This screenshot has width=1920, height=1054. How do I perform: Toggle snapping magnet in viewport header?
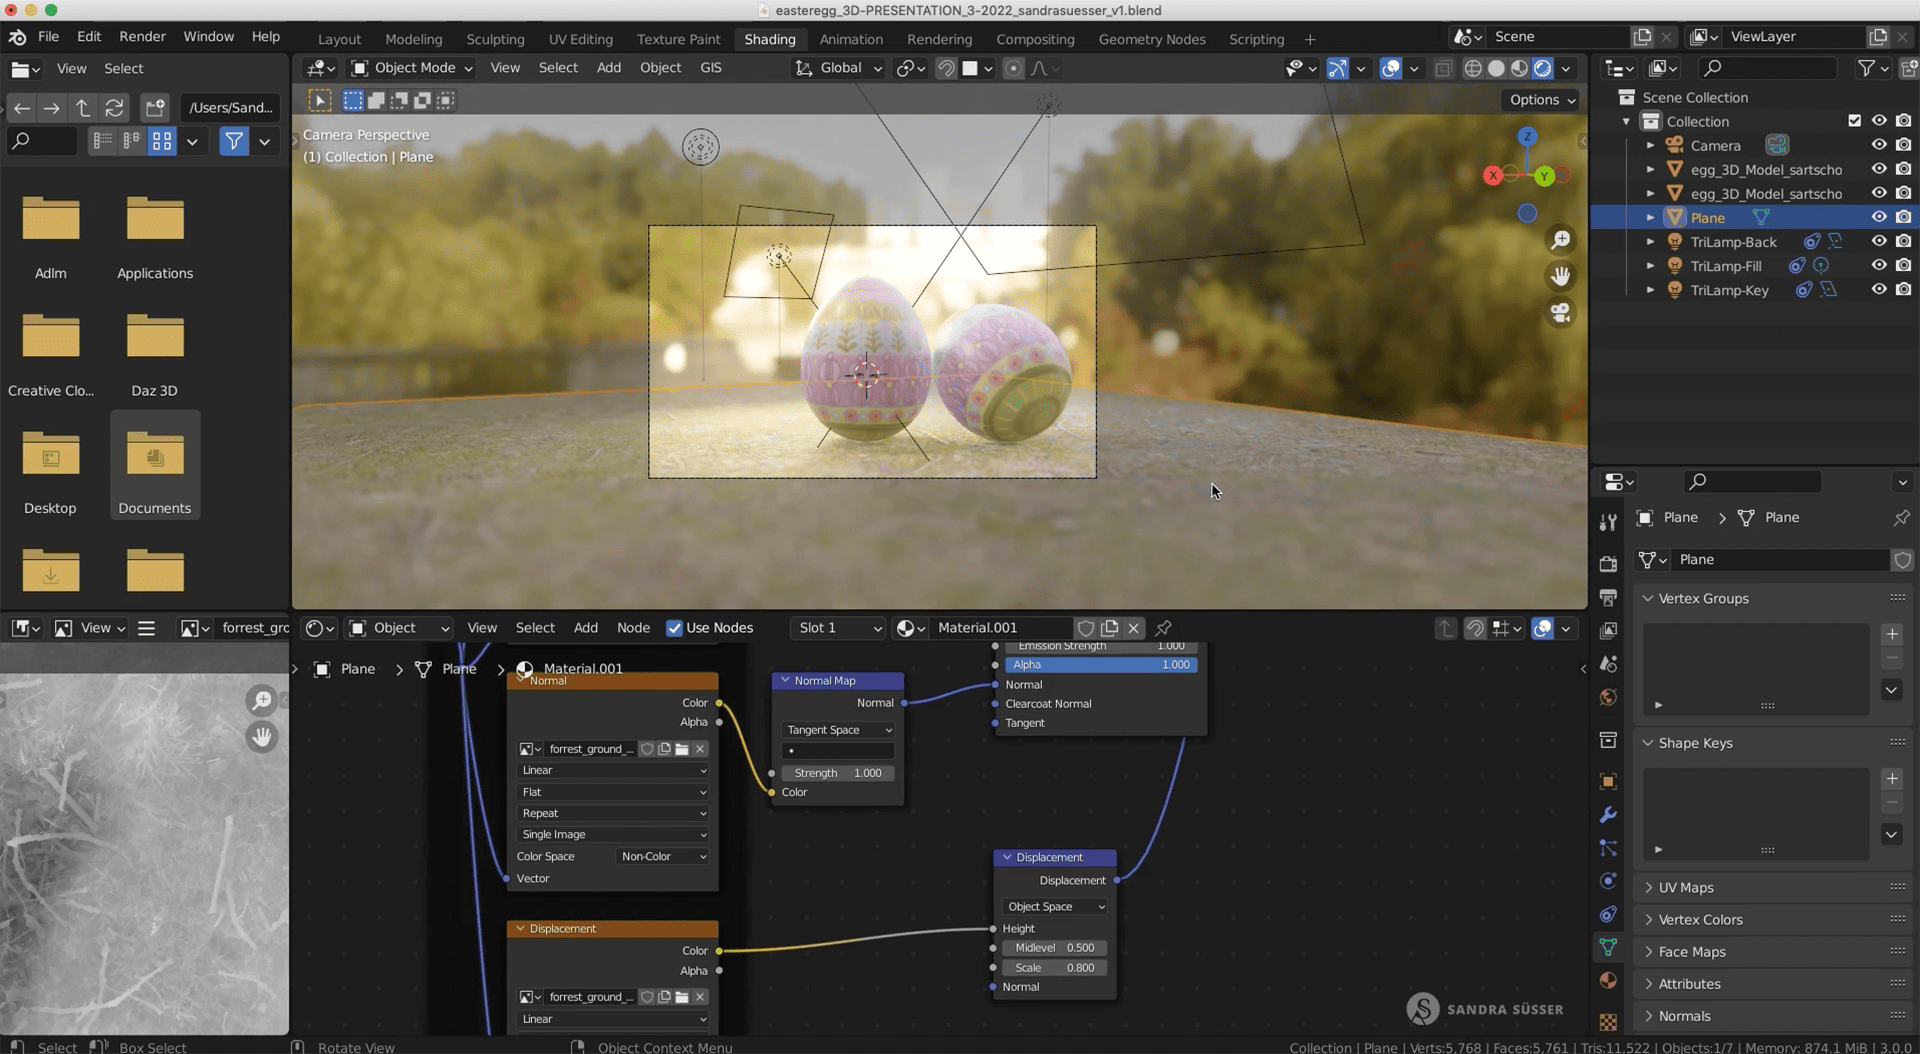[946, 68]
